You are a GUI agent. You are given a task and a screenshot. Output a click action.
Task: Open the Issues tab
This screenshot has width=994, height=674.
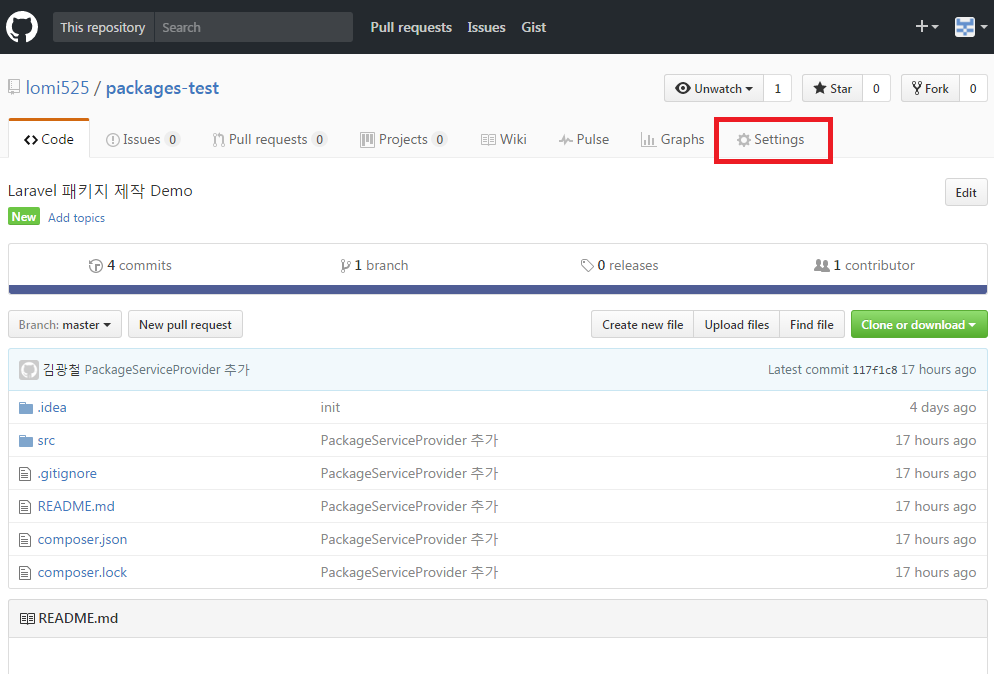(143, 139)
